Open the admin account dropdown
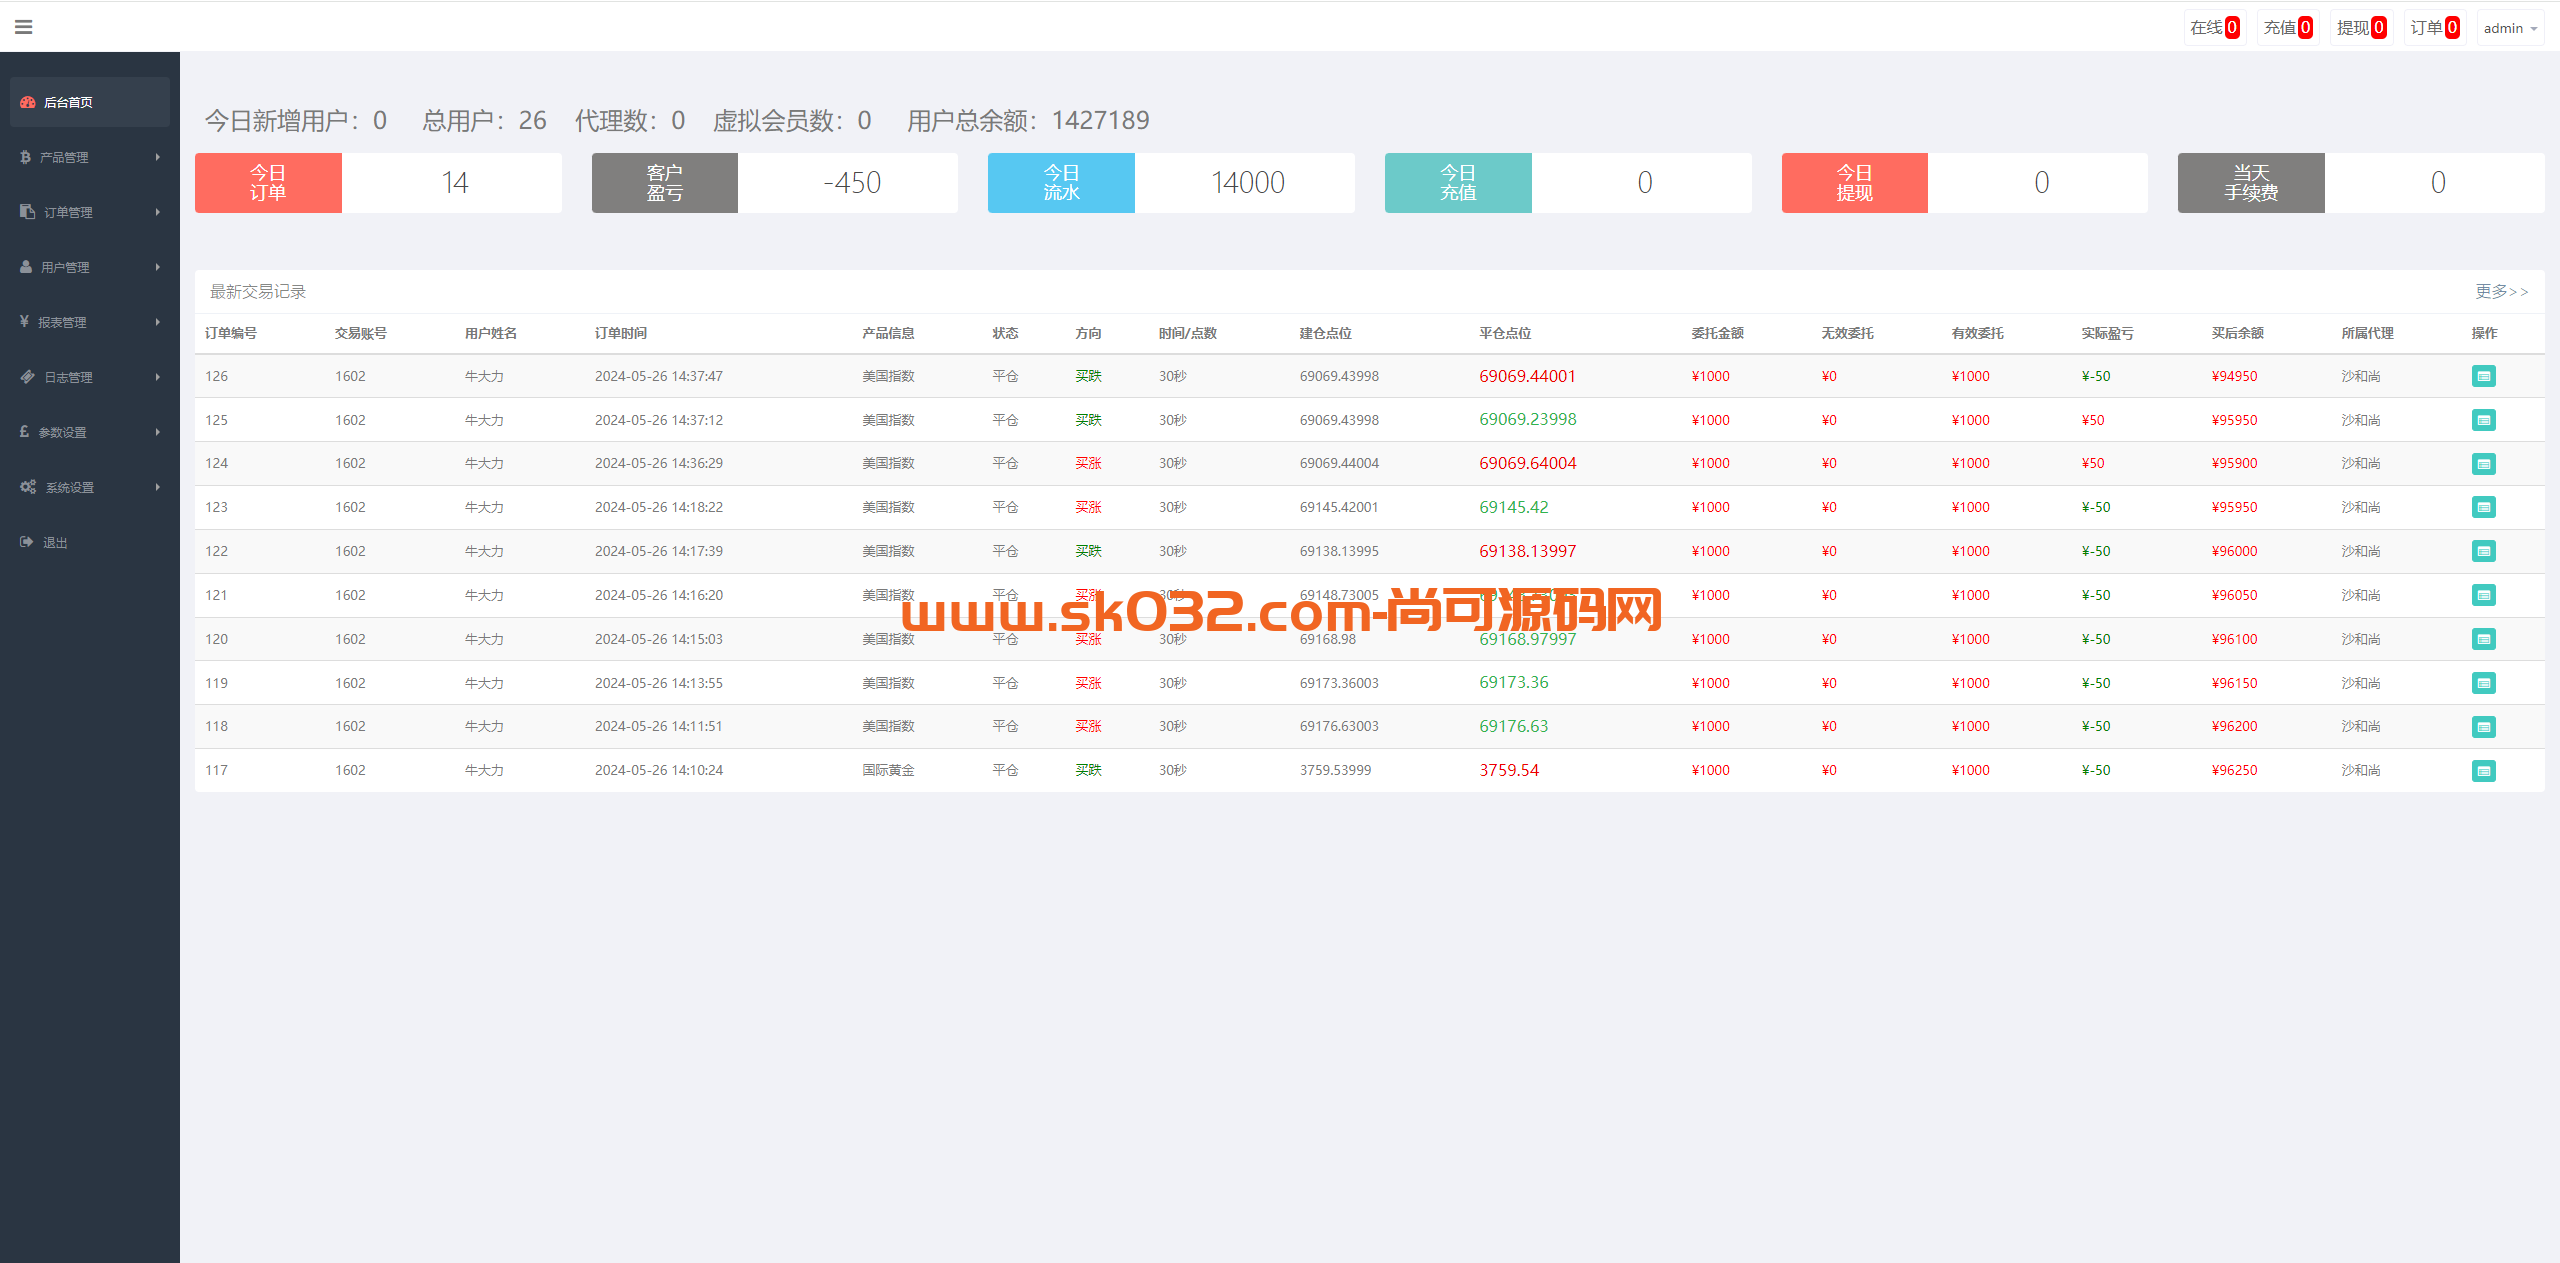The width and height of the screenshot is (2560, 1263). (2510, 28)
